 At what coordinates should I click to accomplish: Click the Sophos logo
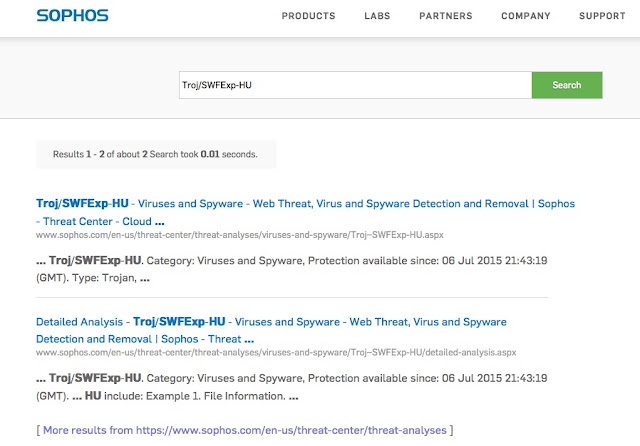tap(72, 16)
